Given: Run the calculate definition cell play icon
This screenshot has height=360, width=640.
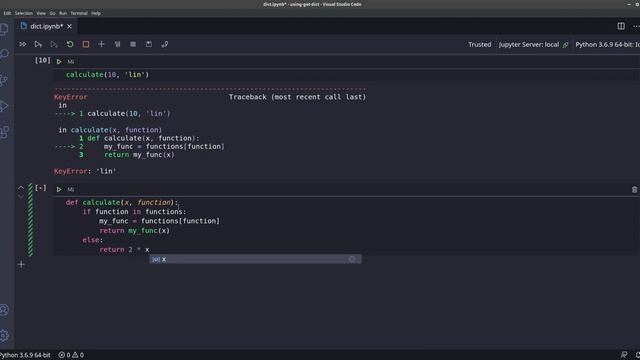Looking at the screenshot, I should click(x=59, y=189).
